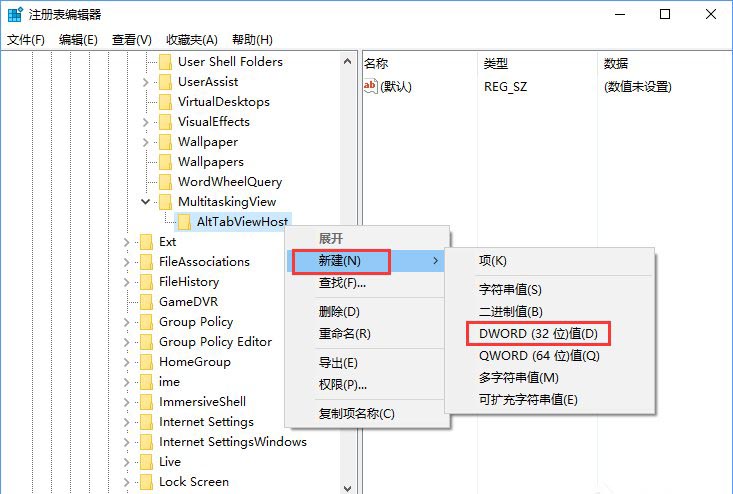The image size is (733, 494).
Task: Collapse the MultitaskingView tree node
Action: point(145,202)
